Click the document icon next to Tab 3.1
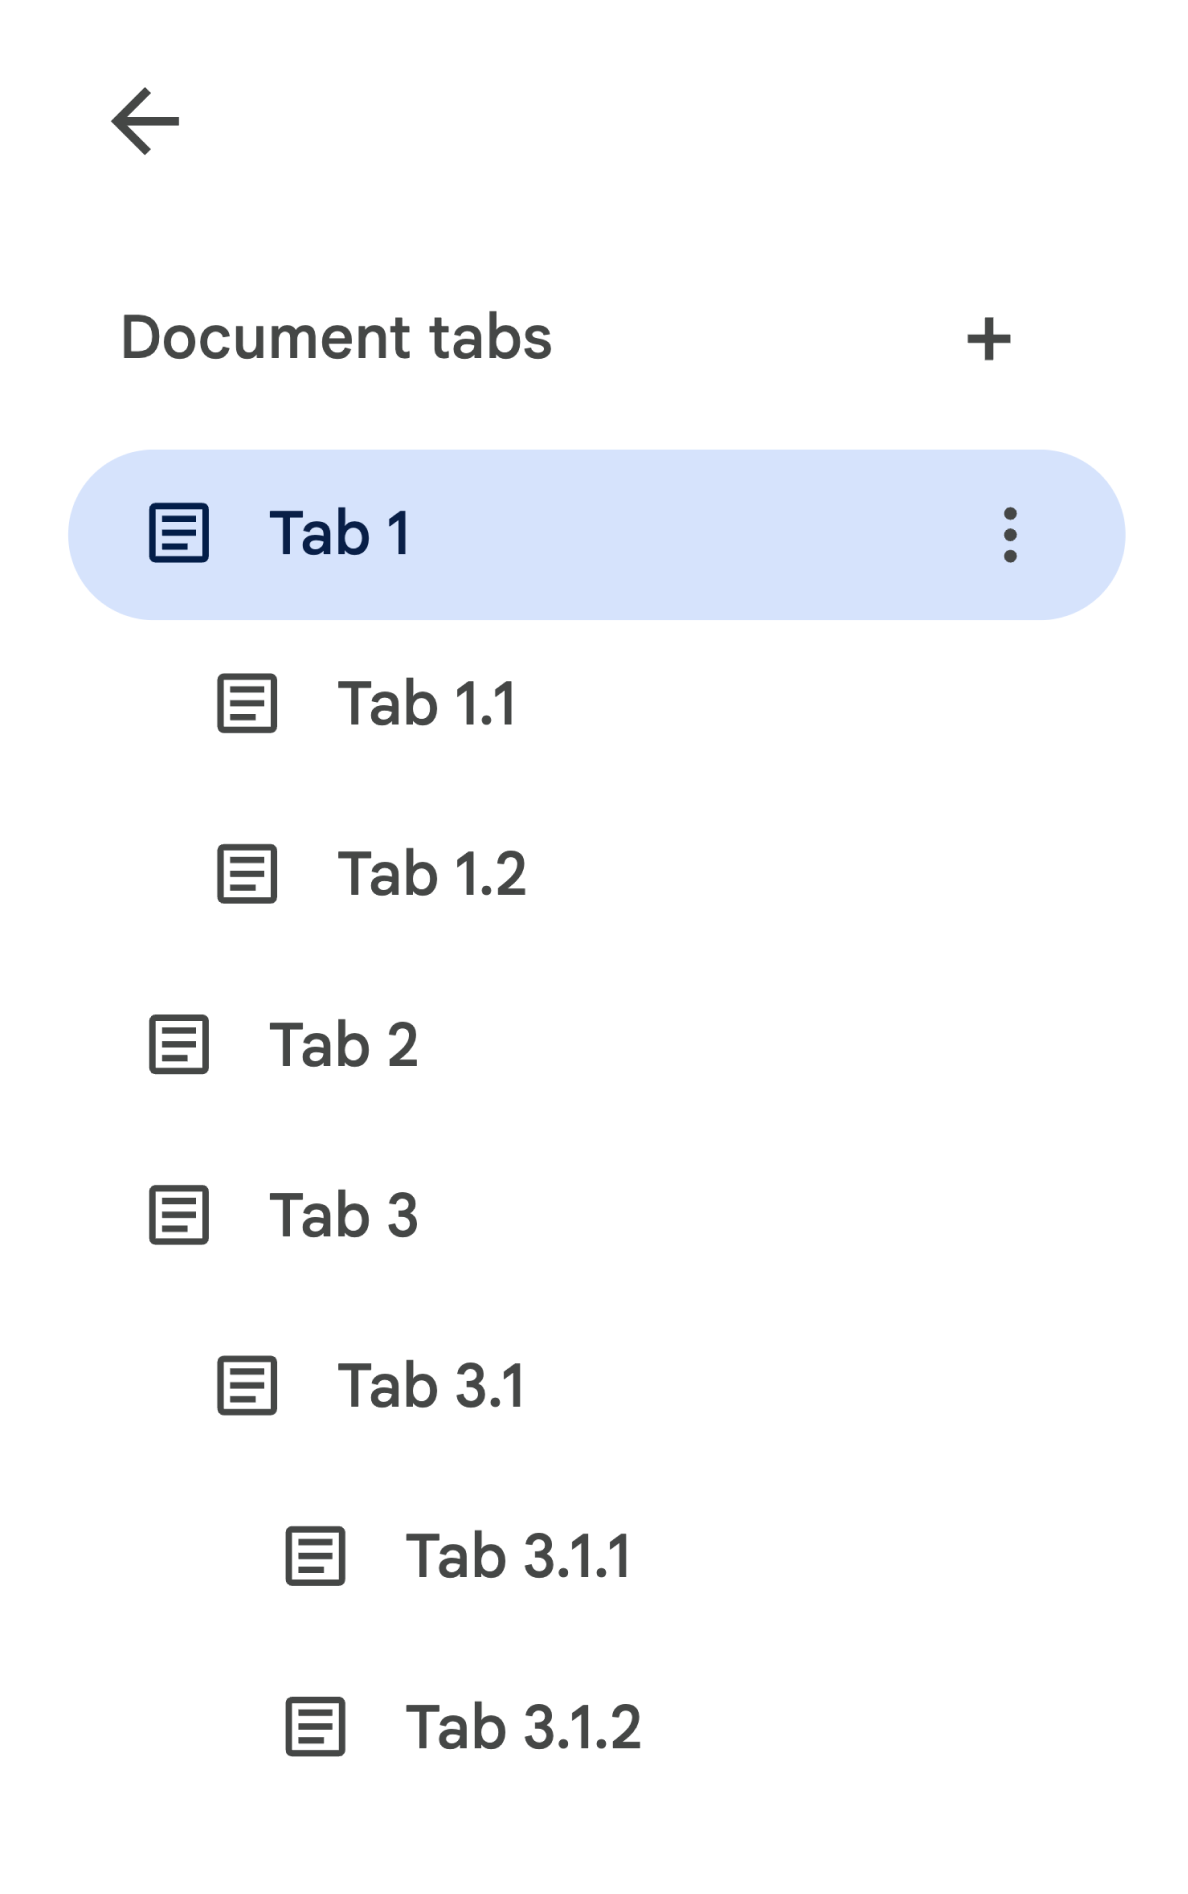Viewport: 1188px width, 1894px height. click(x=247, y=1386)
